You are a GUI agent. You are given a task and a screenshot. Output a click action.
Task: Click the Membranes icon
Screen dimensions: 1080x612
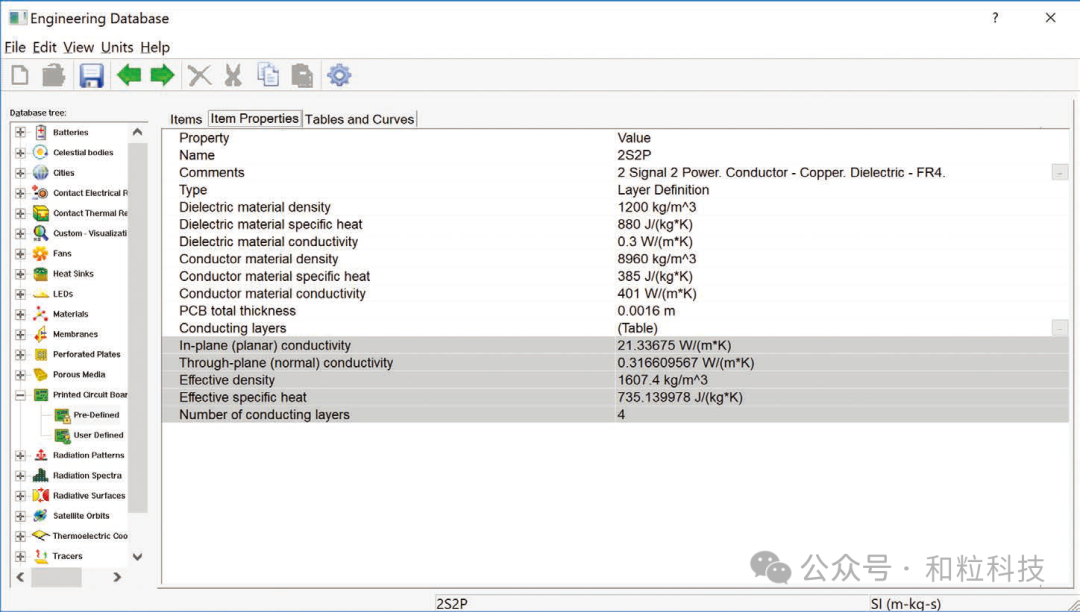[41, 334]
